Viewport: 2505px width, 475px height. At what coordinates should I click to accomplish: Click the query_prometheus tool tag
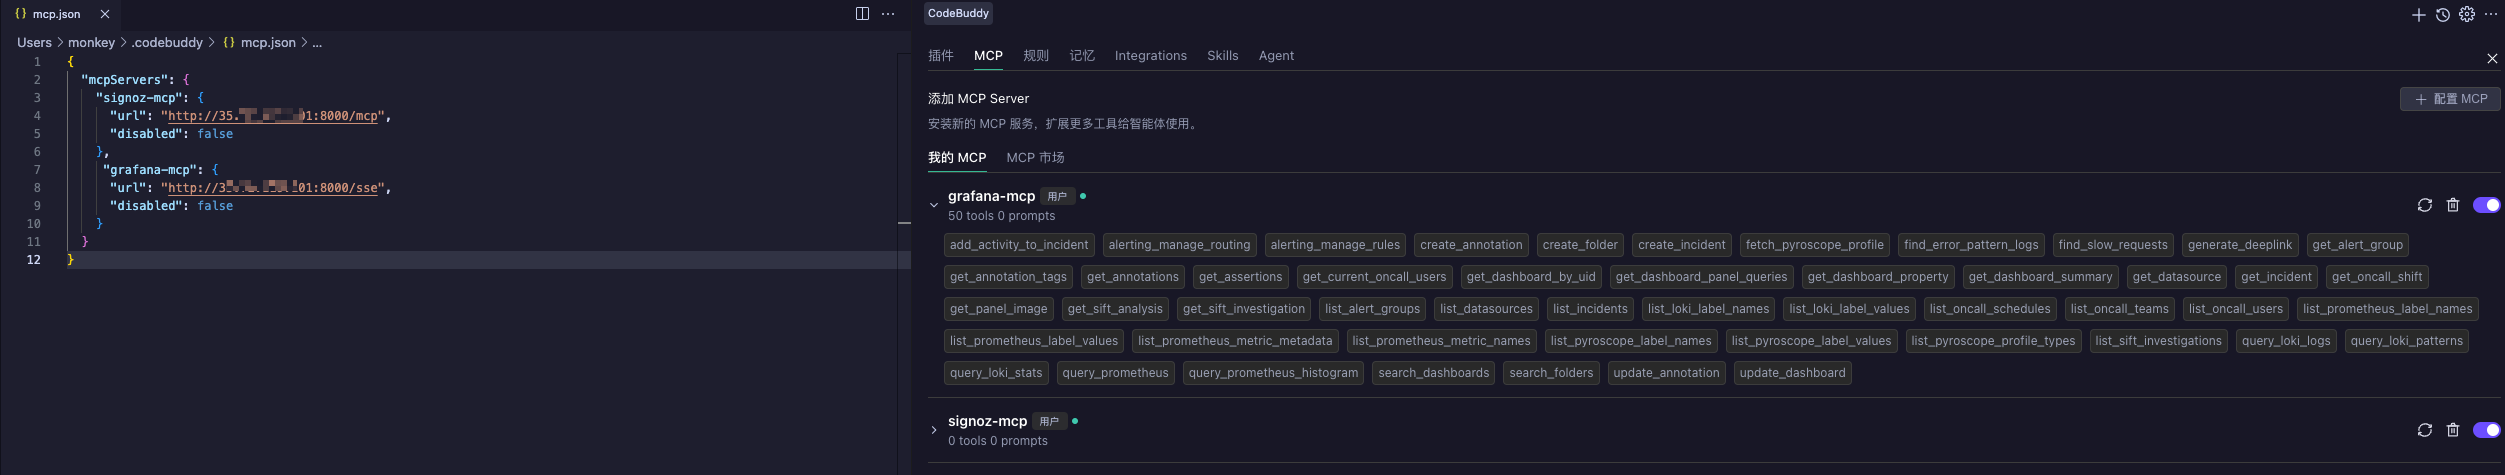pos(1115,373)
